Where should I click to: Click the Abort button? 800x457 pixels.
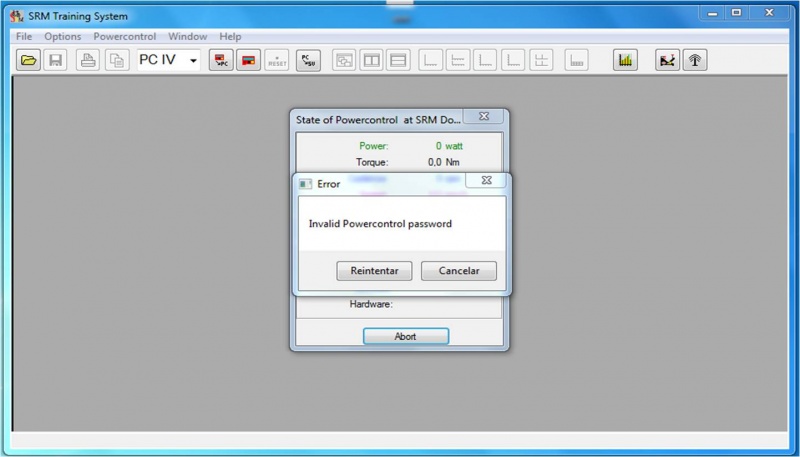[x=405, y=336]
